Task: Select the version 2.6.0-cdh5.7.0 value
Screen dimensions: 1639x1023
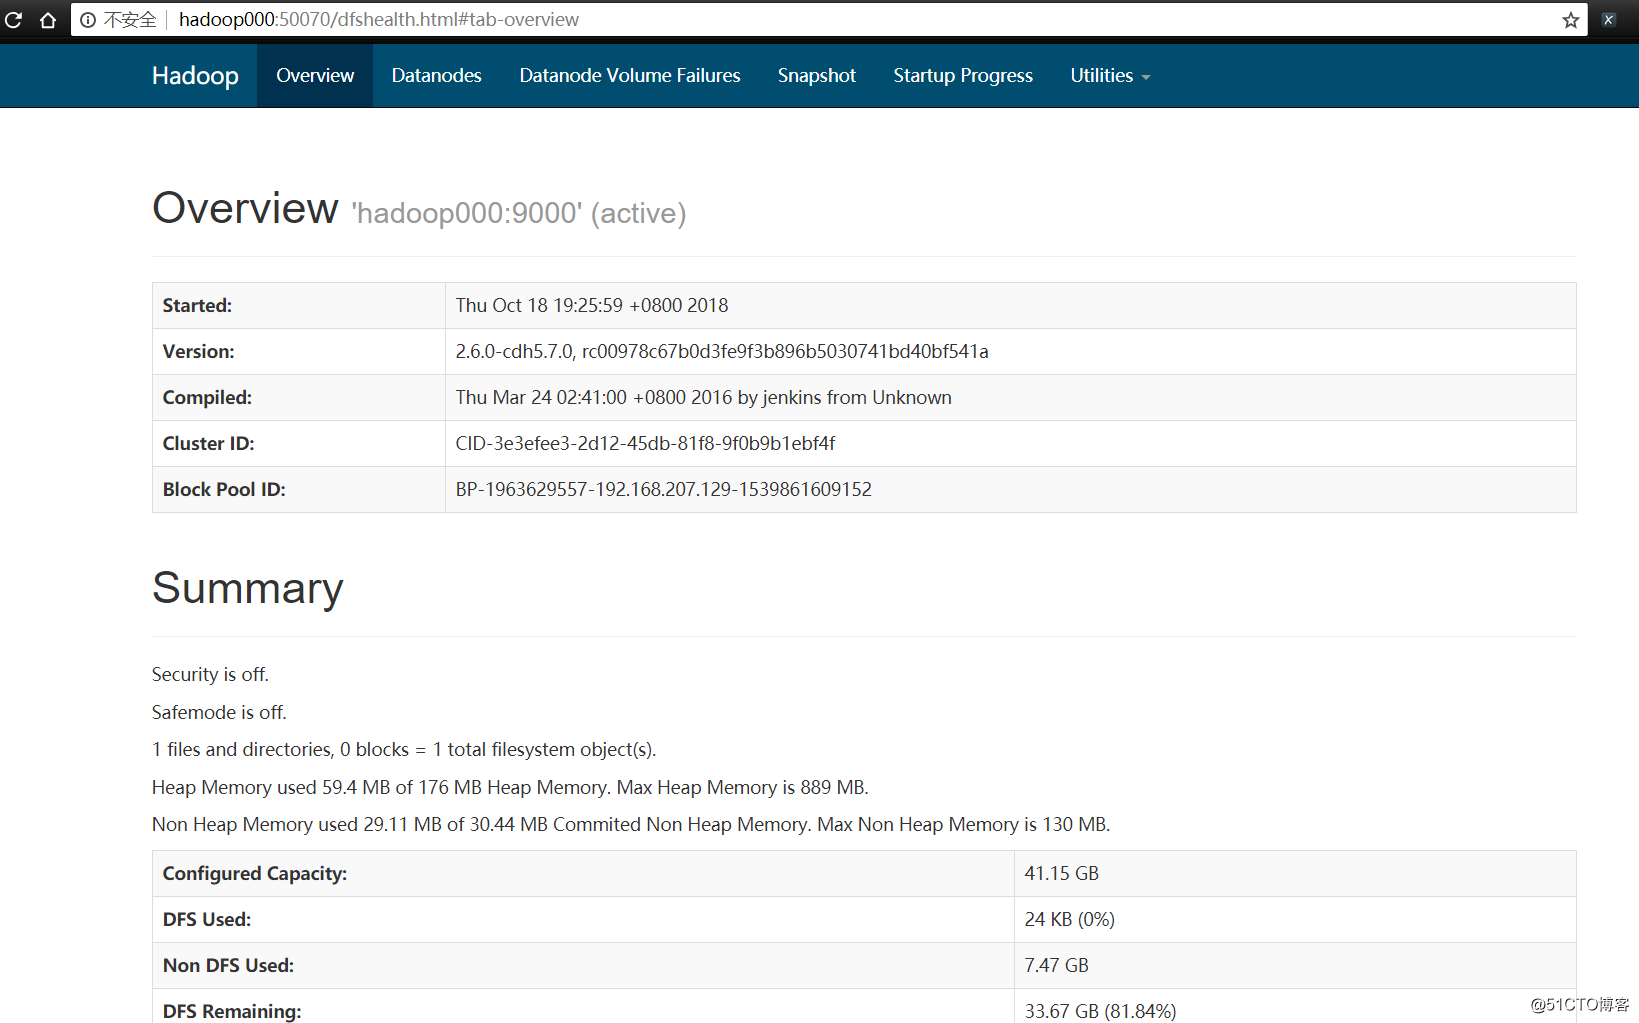Action: (x=722, y=352)
